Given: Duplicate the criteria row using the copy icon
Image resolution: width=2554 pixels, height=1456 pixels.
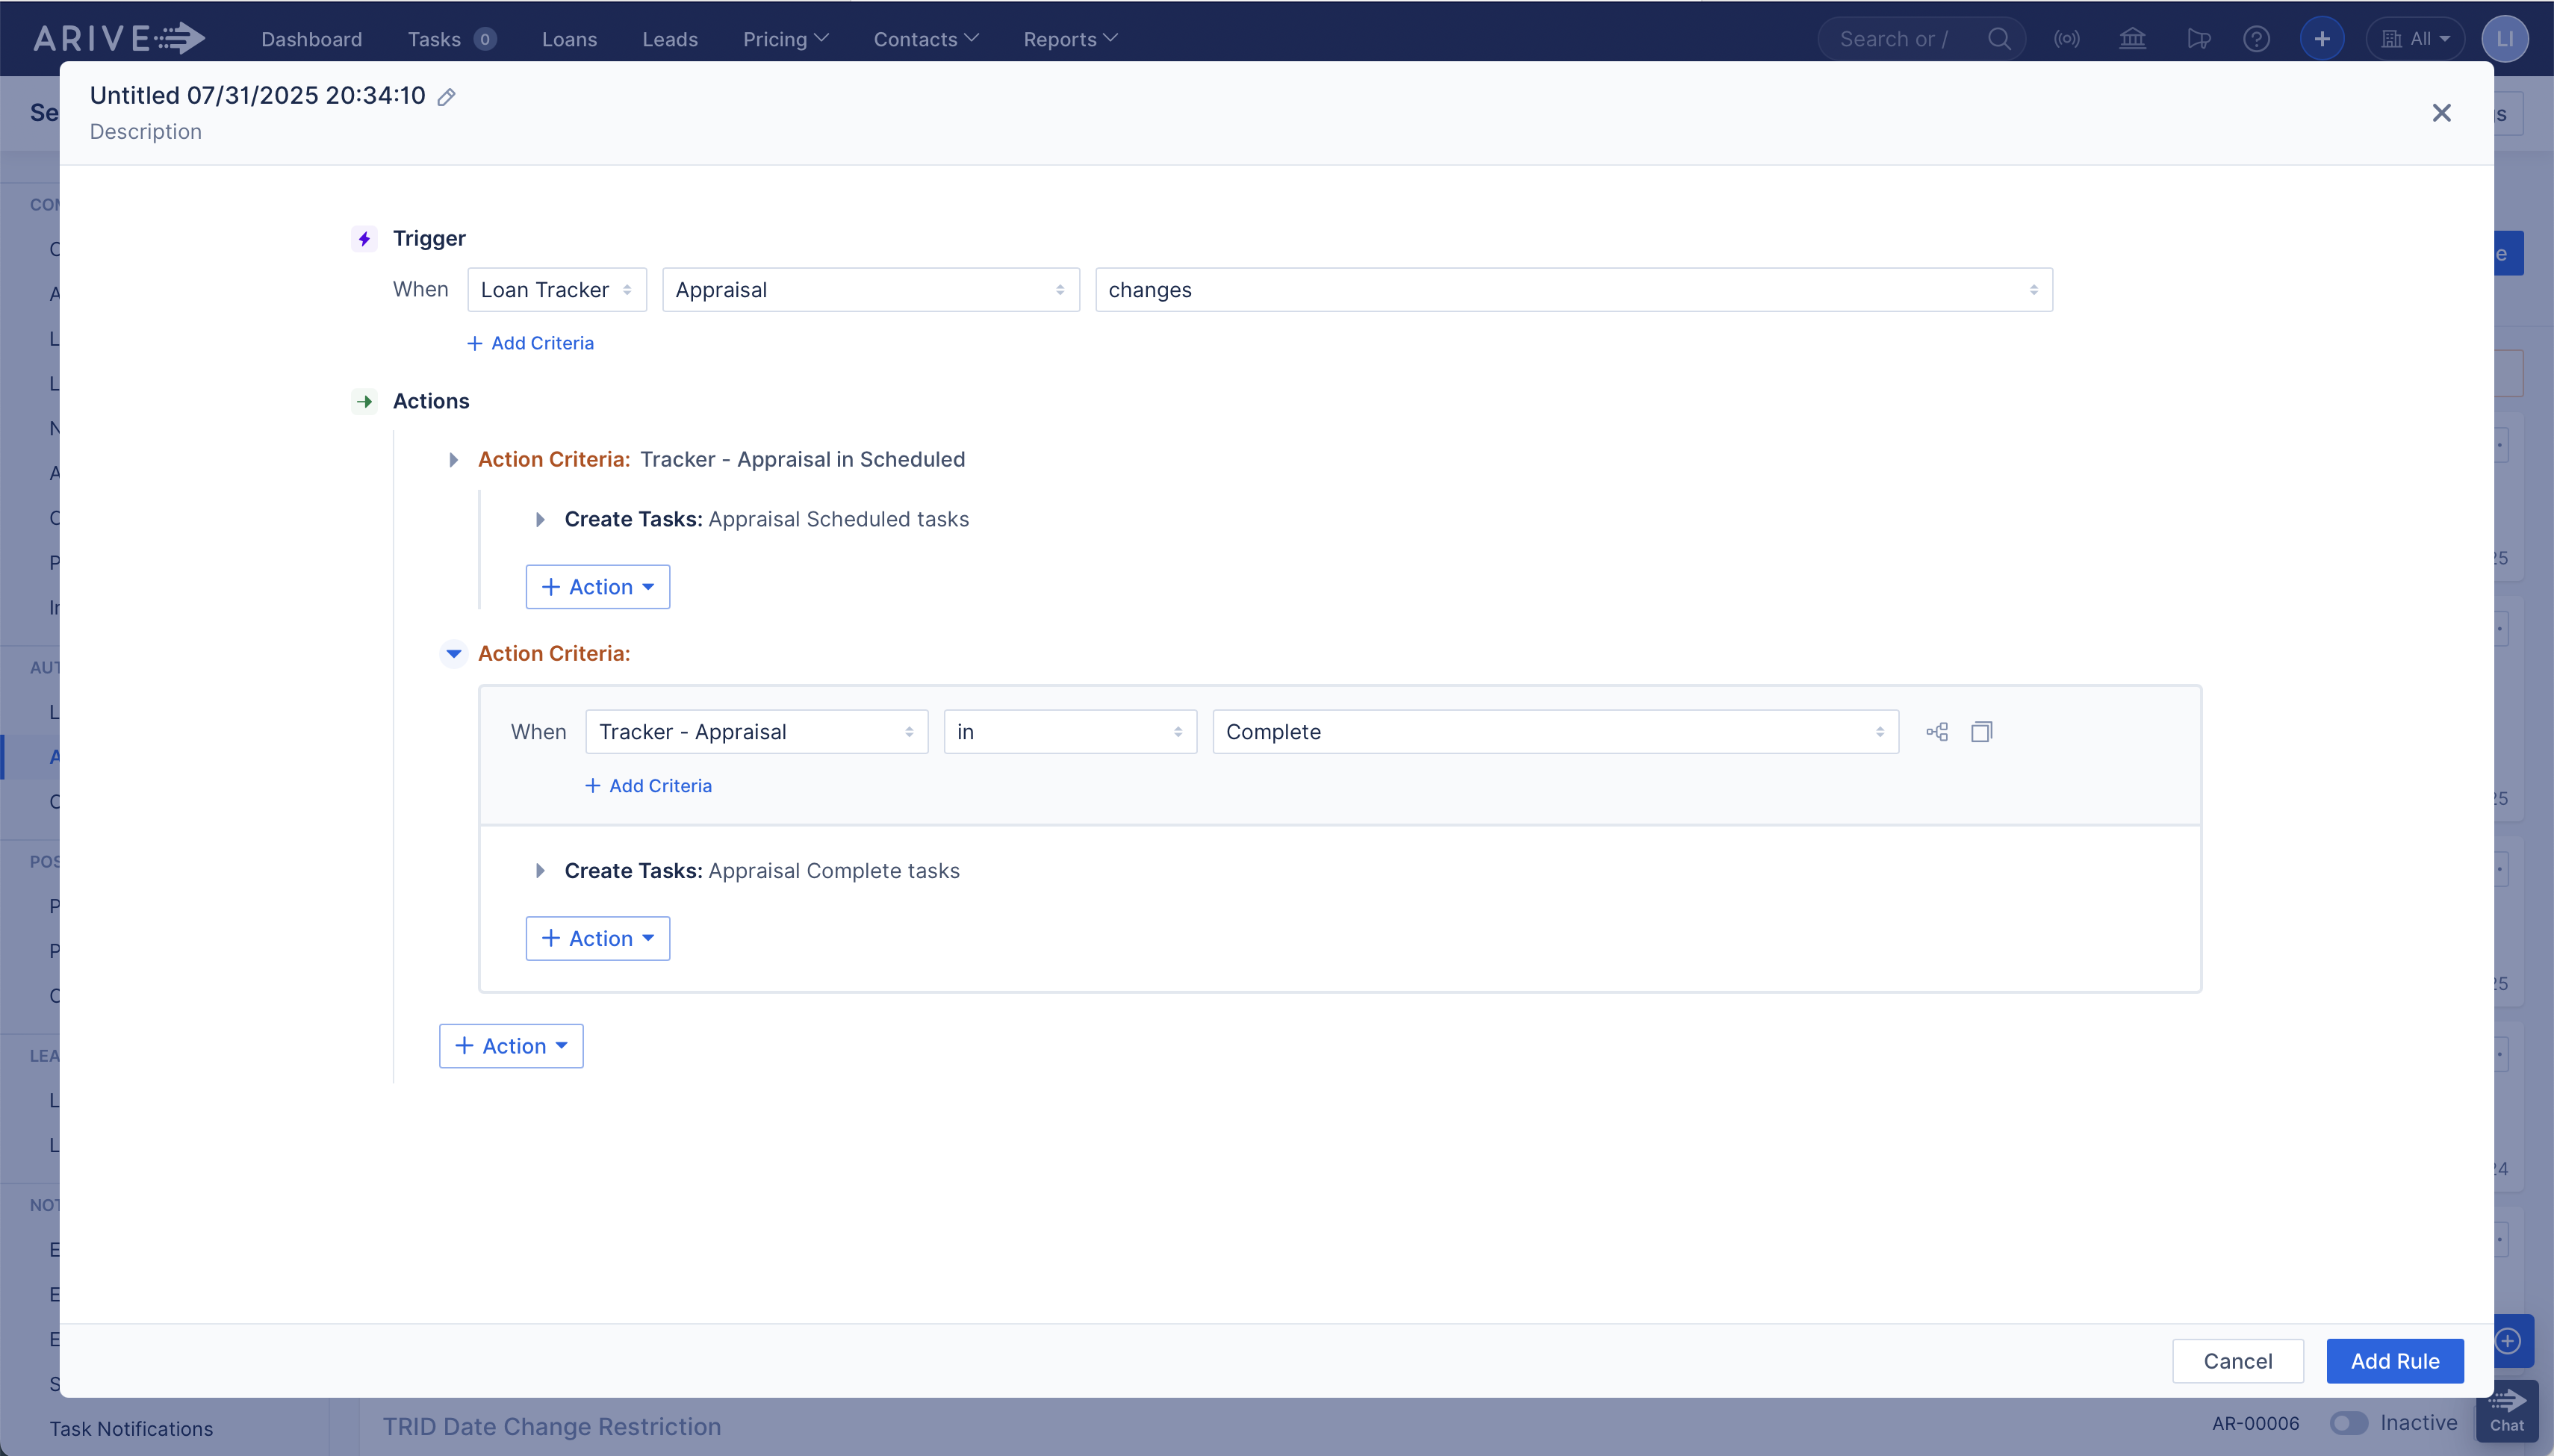Looking at the screenshot, I should click(x=1982, y=731).
